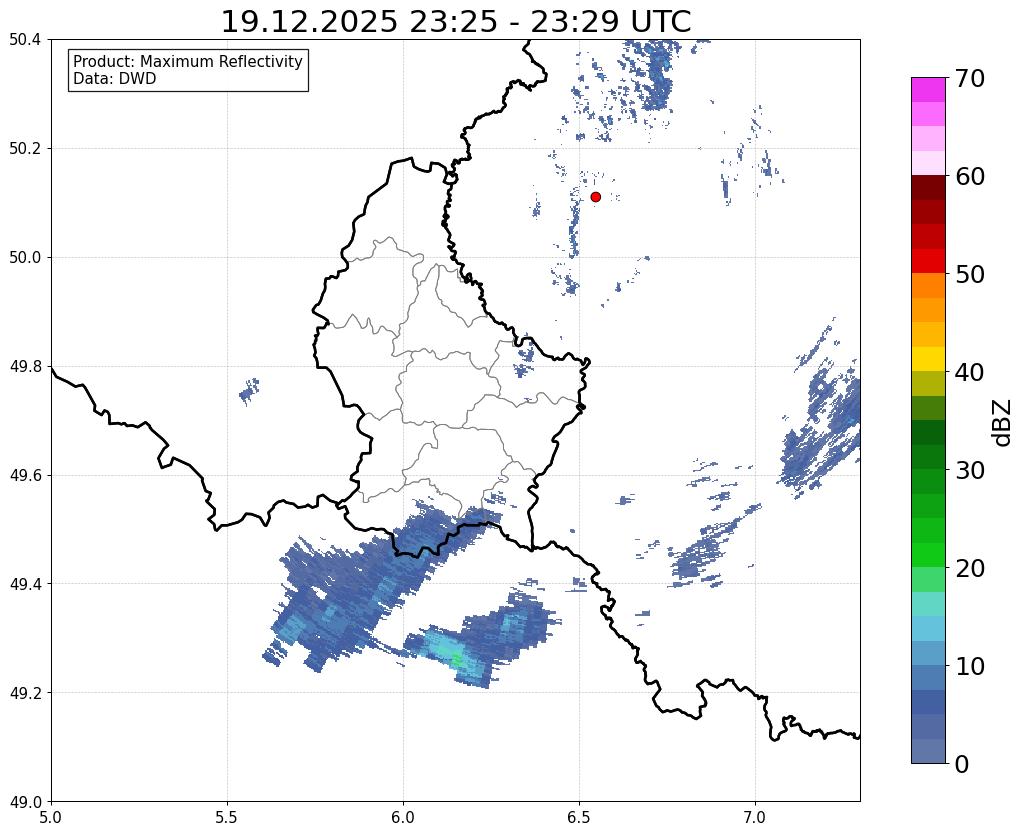Click y-axis latitude label 49.0
Viewport: 1023px width, 834px height.
coord(25,802)
